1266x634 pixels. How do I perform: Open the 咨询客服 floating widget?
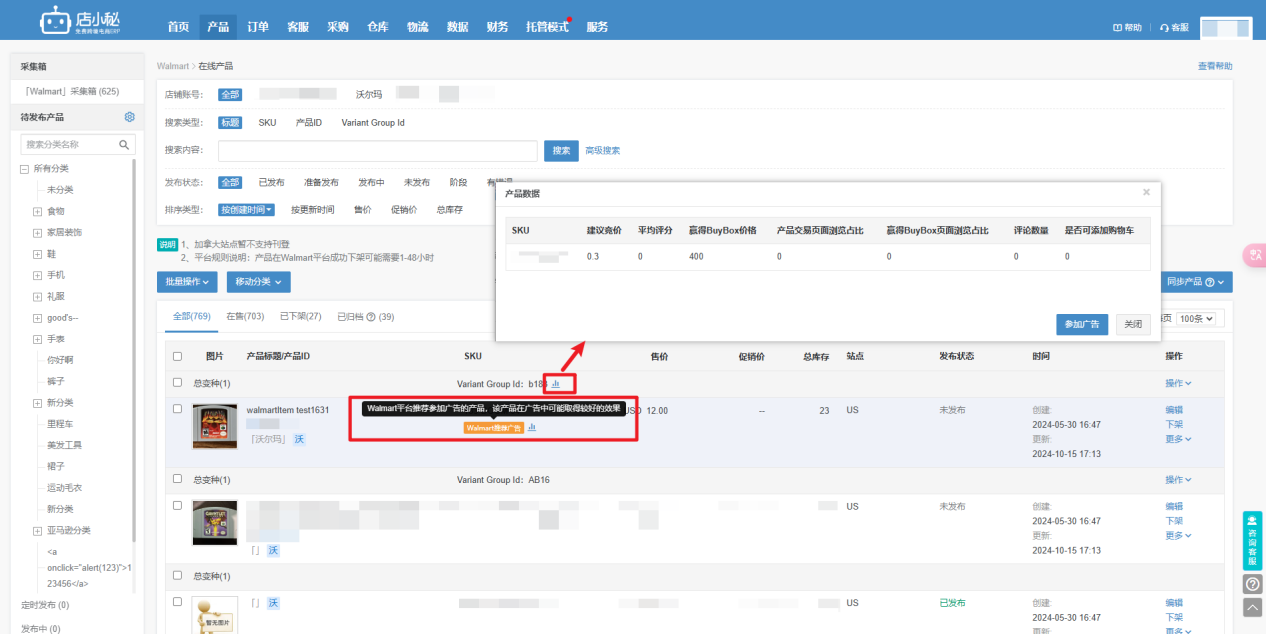[1252, 540]
